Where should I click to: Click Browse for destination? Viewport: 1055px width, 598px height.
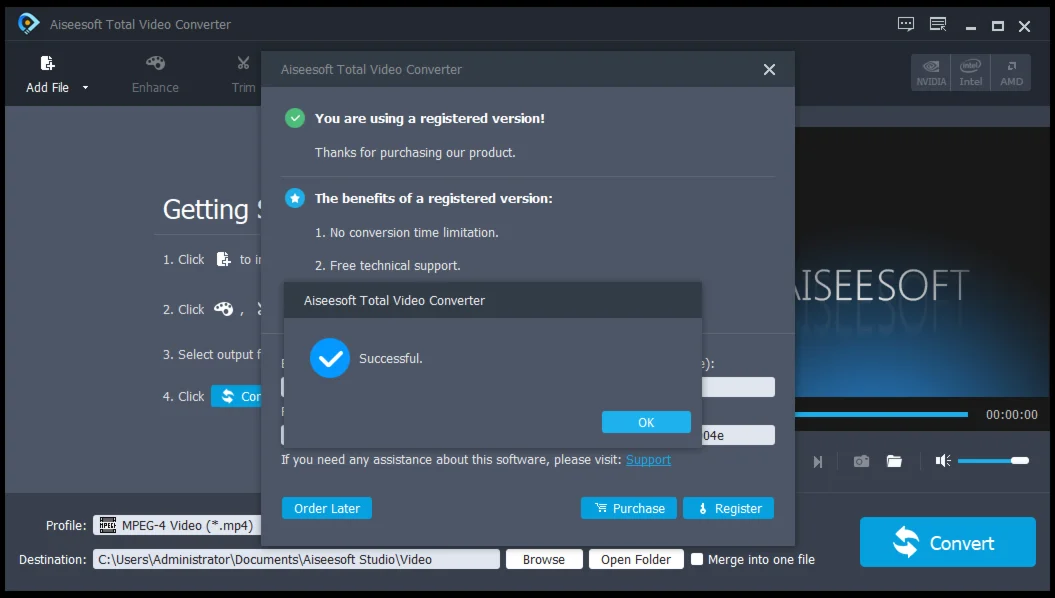pyautogui.click(x=544, y=559)
